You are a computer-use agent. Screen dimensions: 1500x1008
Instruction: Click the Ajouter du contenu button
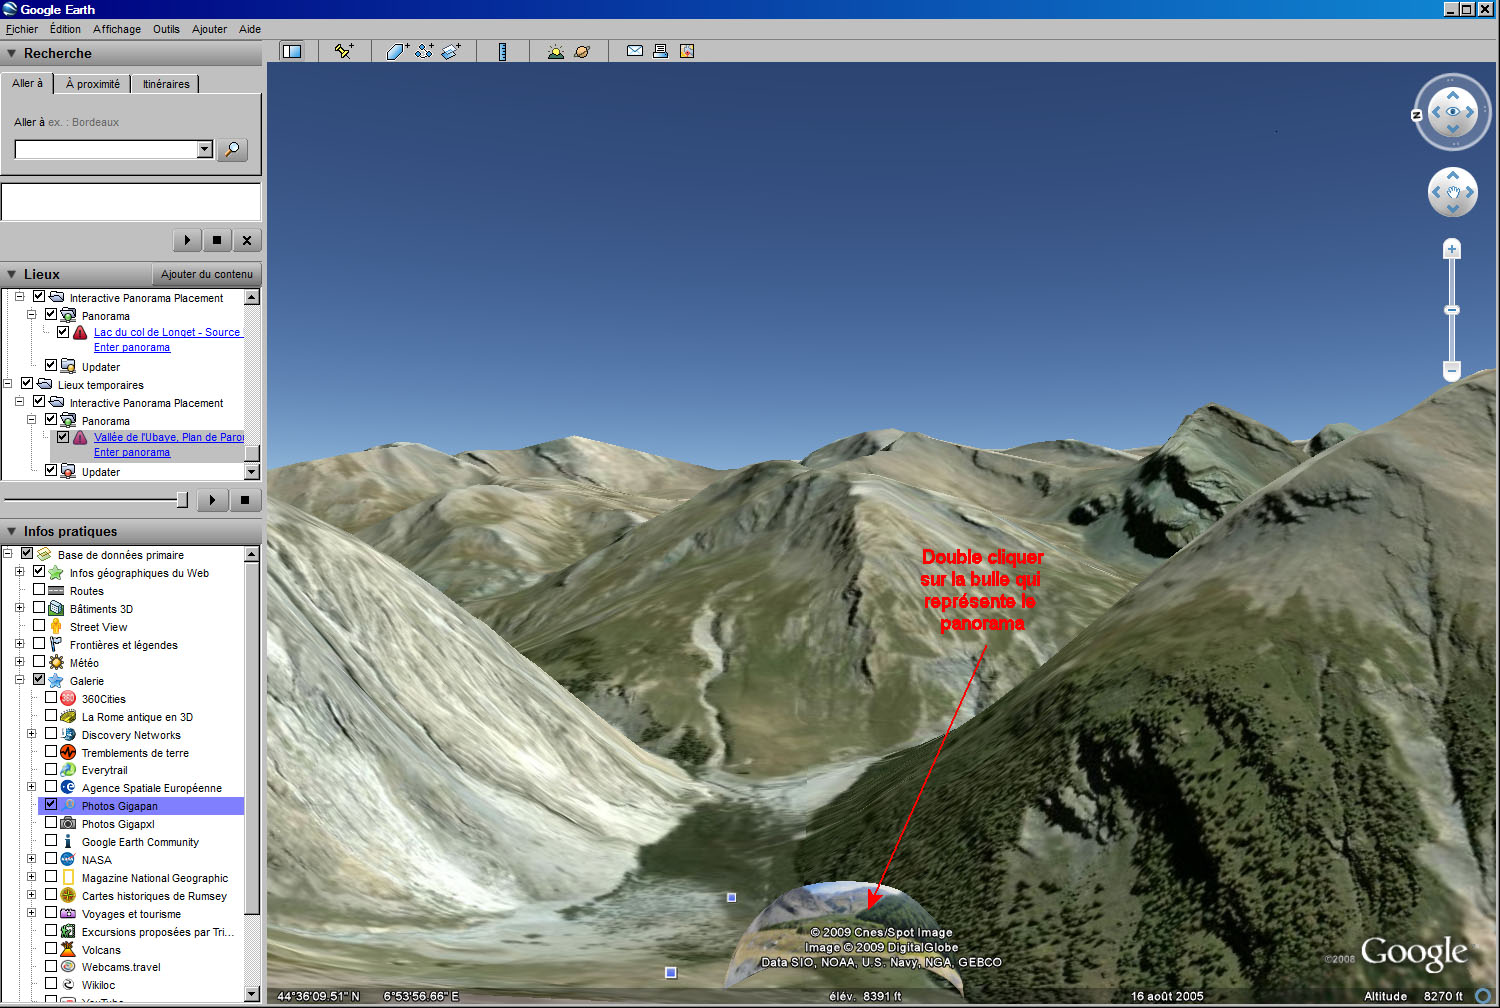coord(207,274)
